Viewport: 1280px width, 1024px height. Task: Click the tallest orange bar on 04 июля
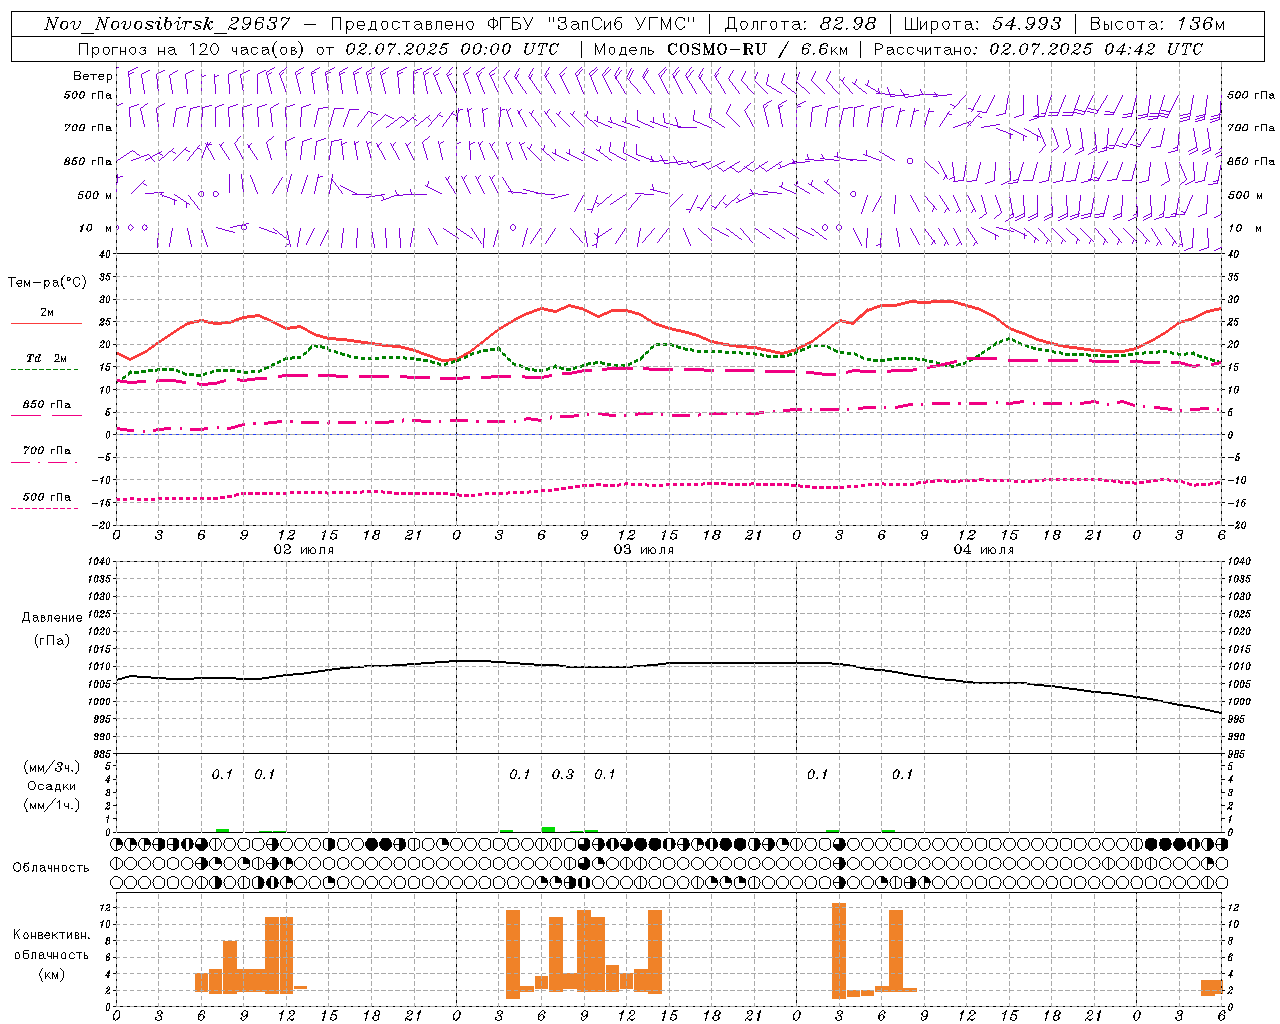point(839,950)
